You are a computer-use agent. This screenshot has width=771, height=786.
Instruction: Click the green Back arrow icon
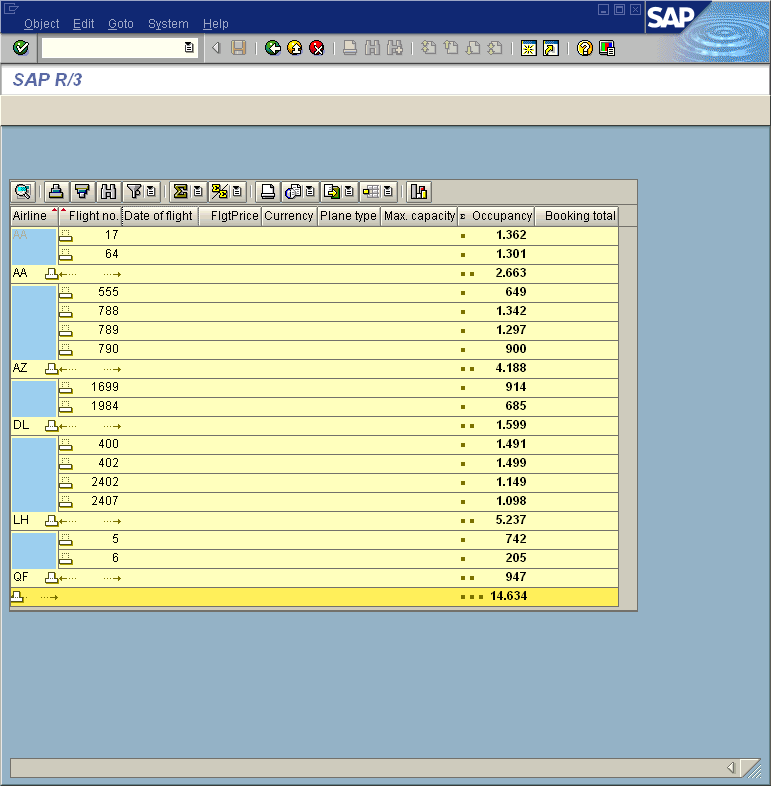pyautogui.click(x=273, y=48)
